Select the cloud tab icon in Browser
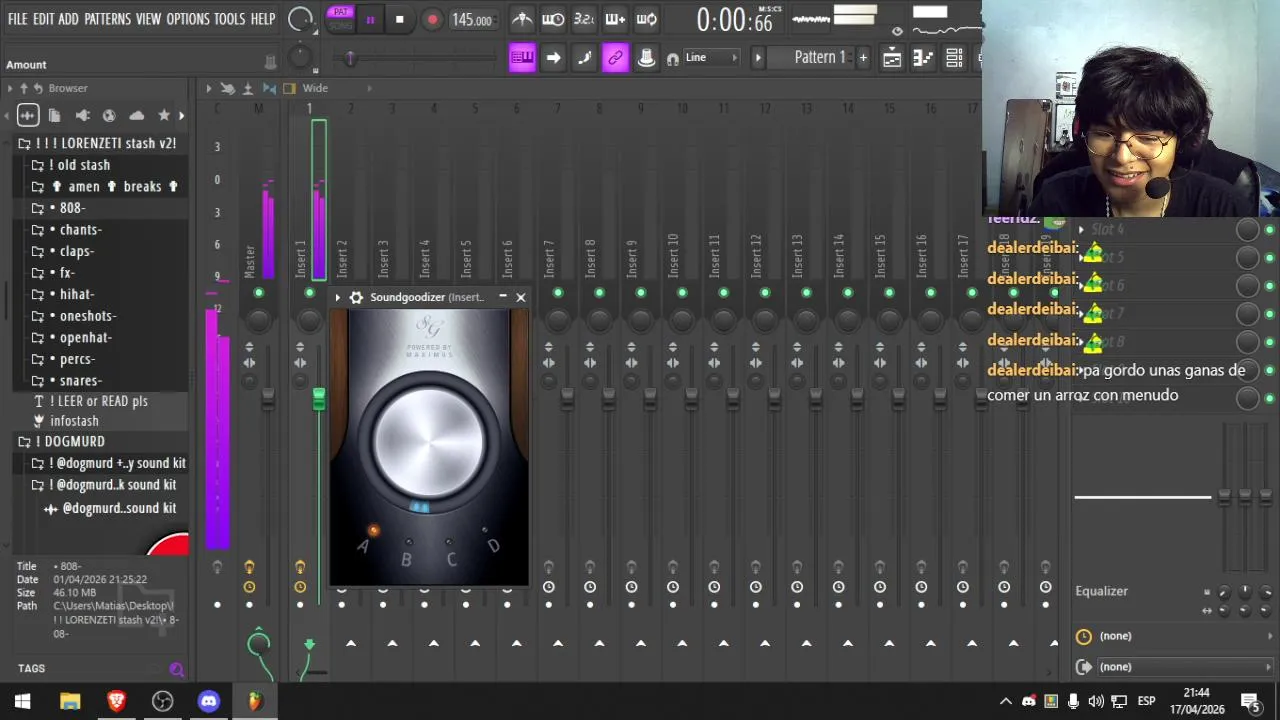The image size is (1280, 720). pyautogui.click(x=137, y=115)
